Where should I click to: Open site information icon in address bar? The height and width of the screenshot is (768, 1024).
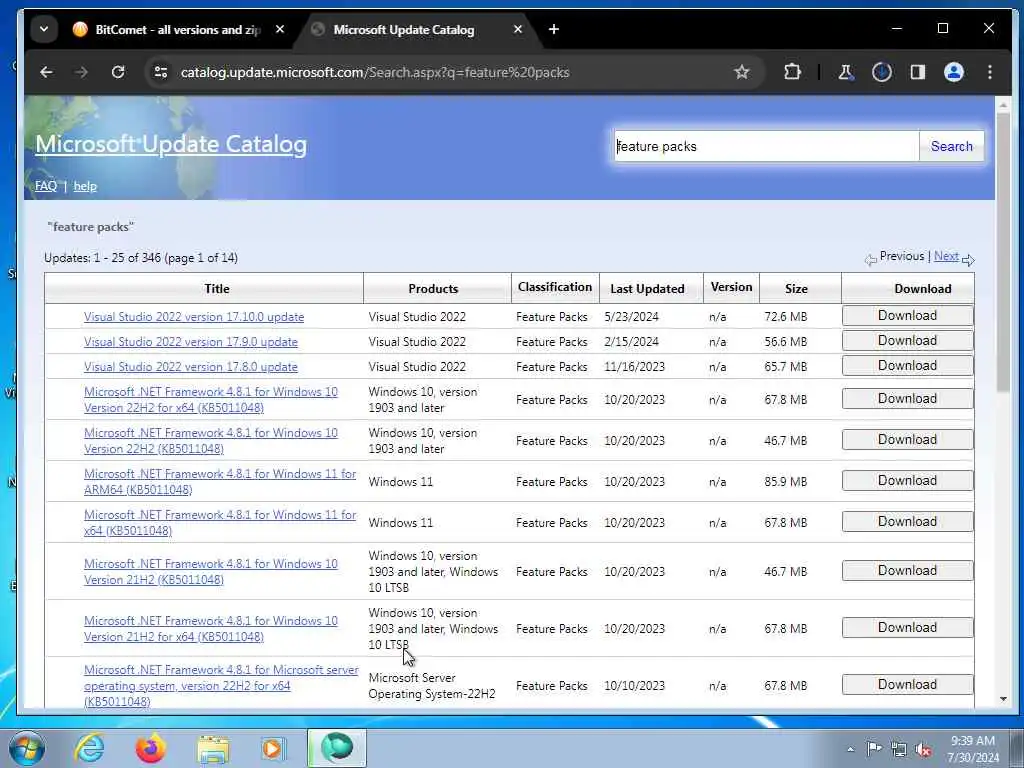tap(161, 72)
